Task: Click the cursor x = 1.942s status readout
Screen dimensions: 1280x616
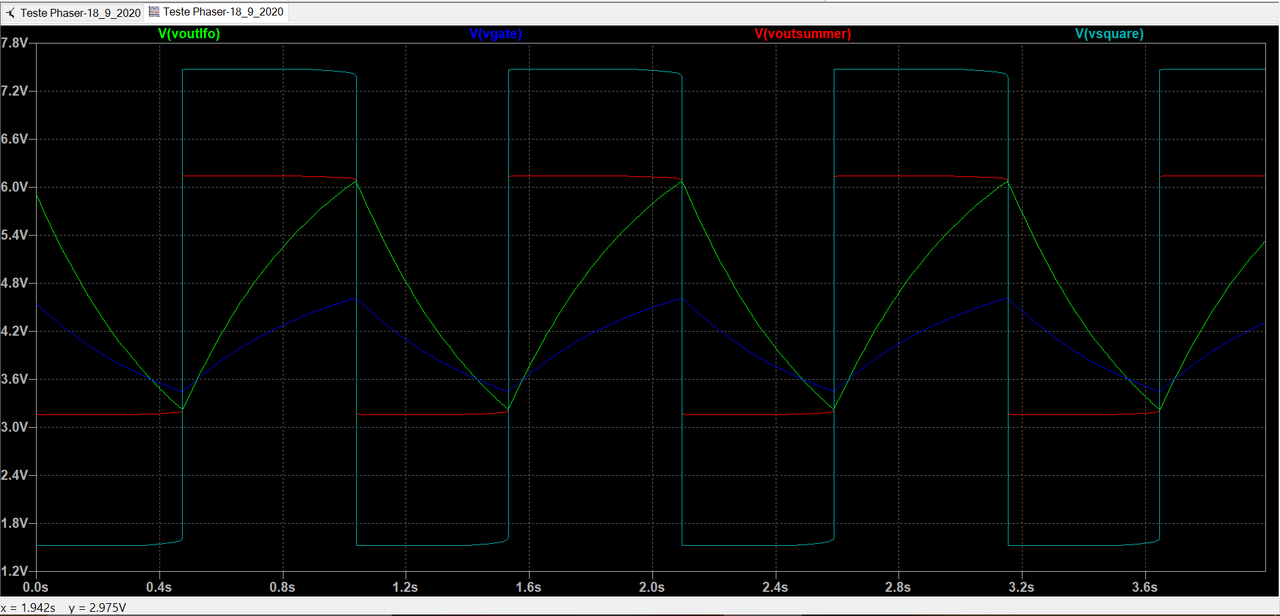Action: tap(29, 607)
